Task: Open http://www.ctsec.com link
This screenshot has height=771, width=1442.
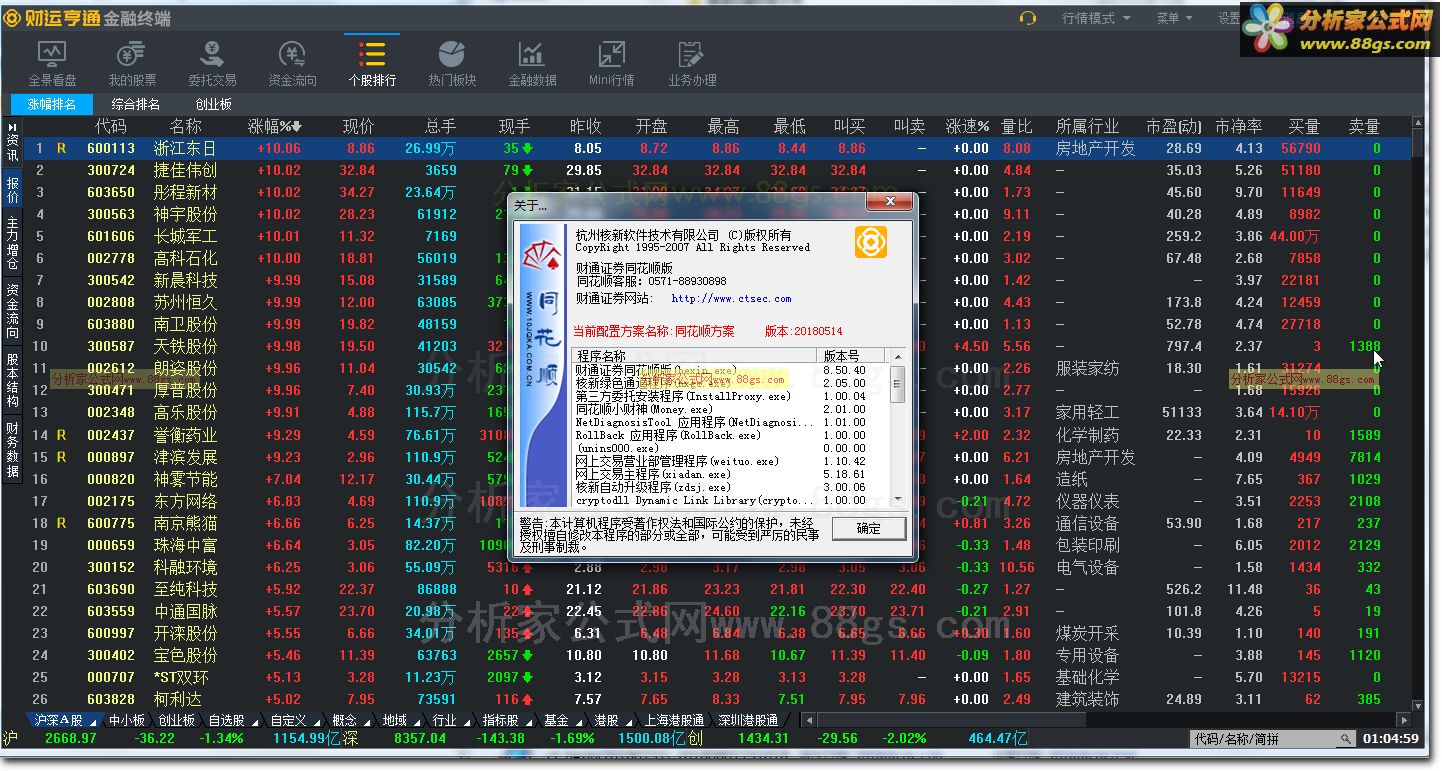Action: [x=731, y=298]
